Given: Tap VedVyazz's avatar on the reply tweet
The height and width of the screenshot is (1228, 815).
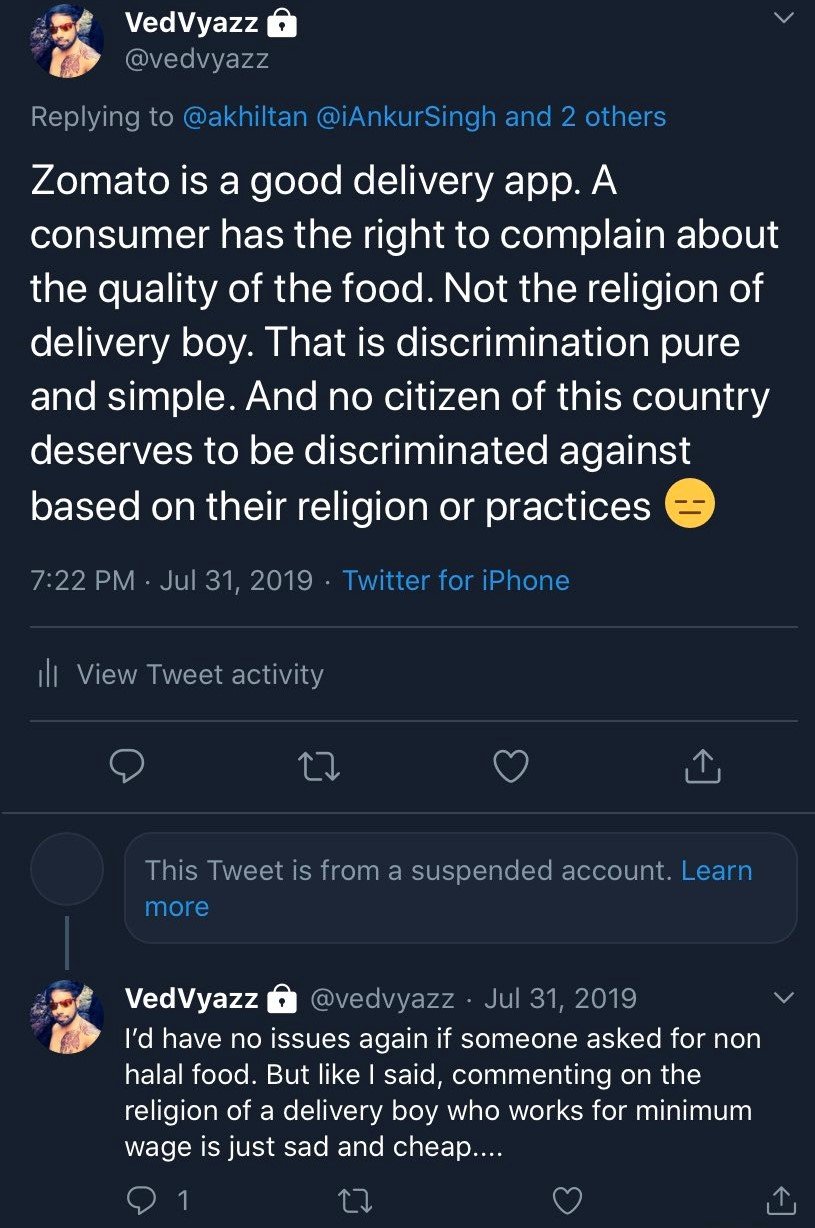Looking at the screenshot, I should (68, 1017).
